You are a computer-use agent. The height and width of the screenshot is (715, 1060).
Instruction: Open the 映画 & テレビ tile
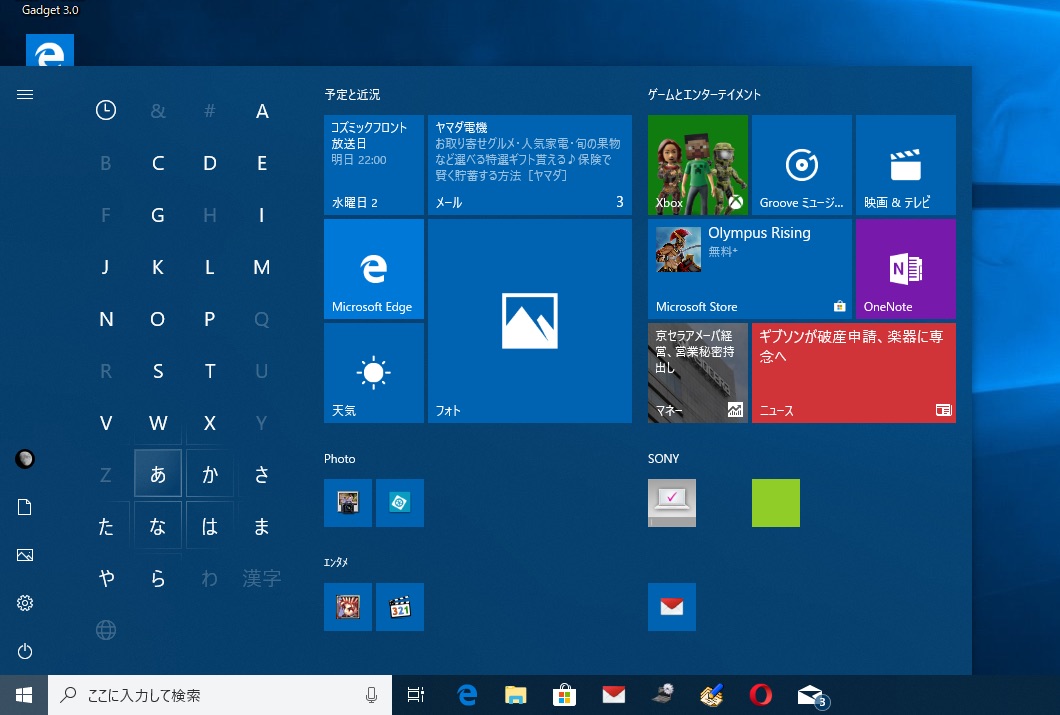[906, 165]
